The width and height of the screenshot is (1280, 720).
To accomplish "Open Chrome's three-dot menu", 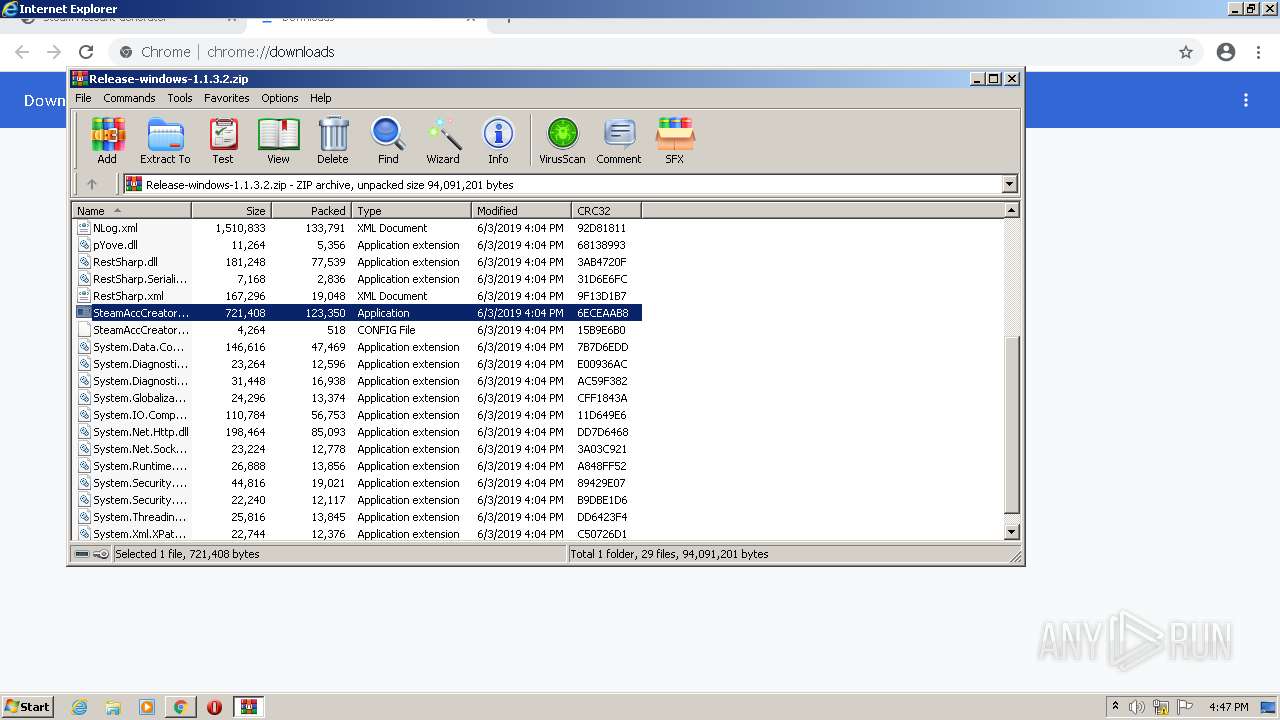I will 1258,52.
